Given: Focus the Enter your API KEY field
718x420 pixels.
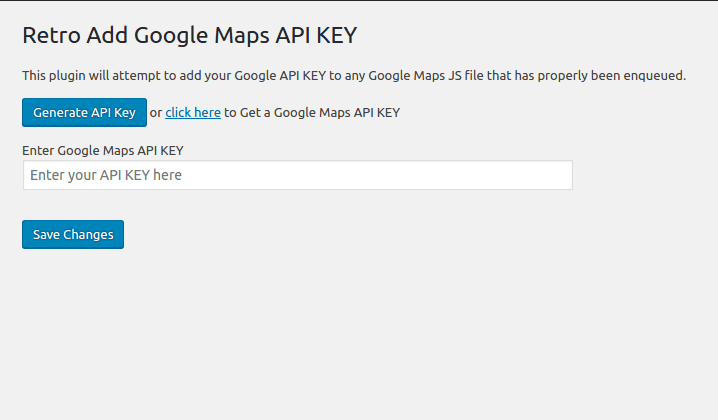Looking at the screenshot, I should tap(297, 175).
